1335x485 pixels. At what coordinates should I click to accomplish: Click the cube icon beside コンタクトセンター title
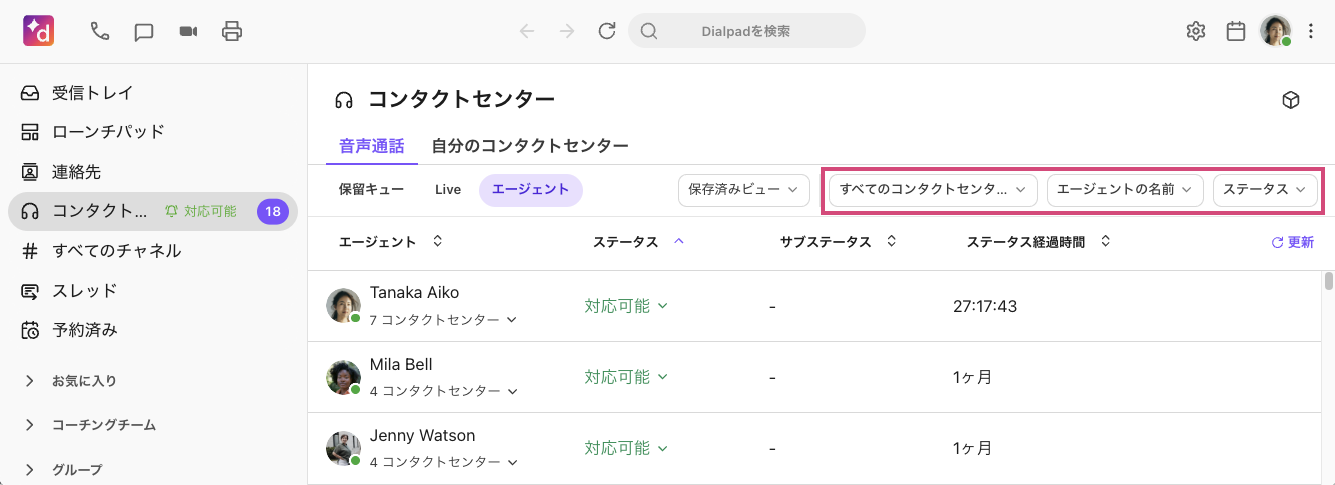tap(1291, 100)
